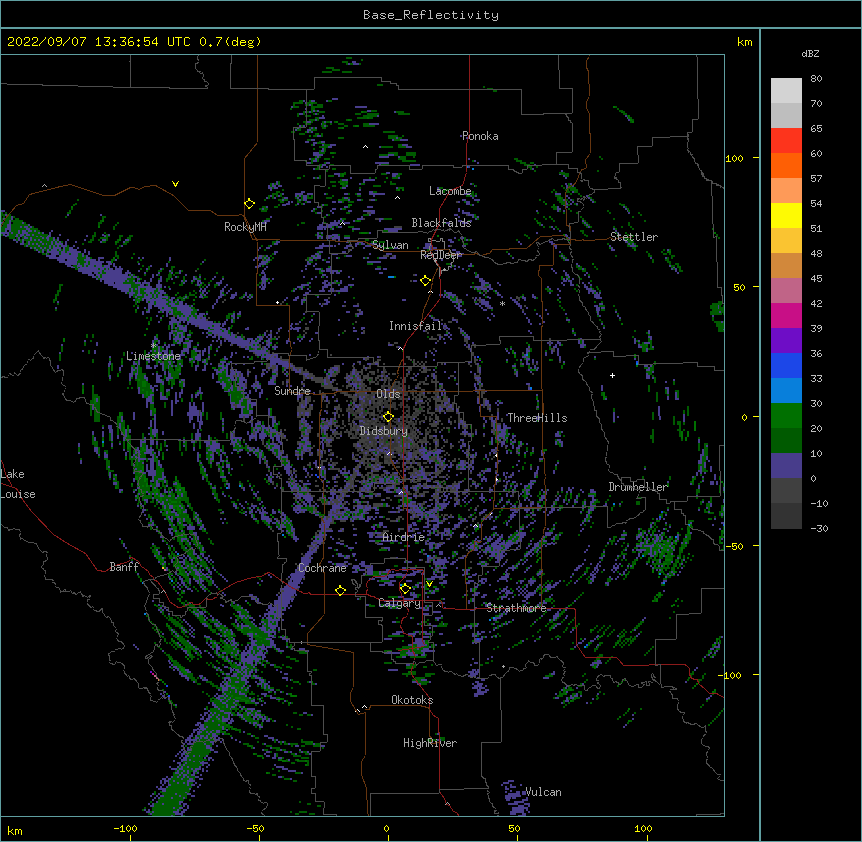The width and height of the screenshot is (862, 842).
Task: Click the RockyMH label
Action: 245,227
